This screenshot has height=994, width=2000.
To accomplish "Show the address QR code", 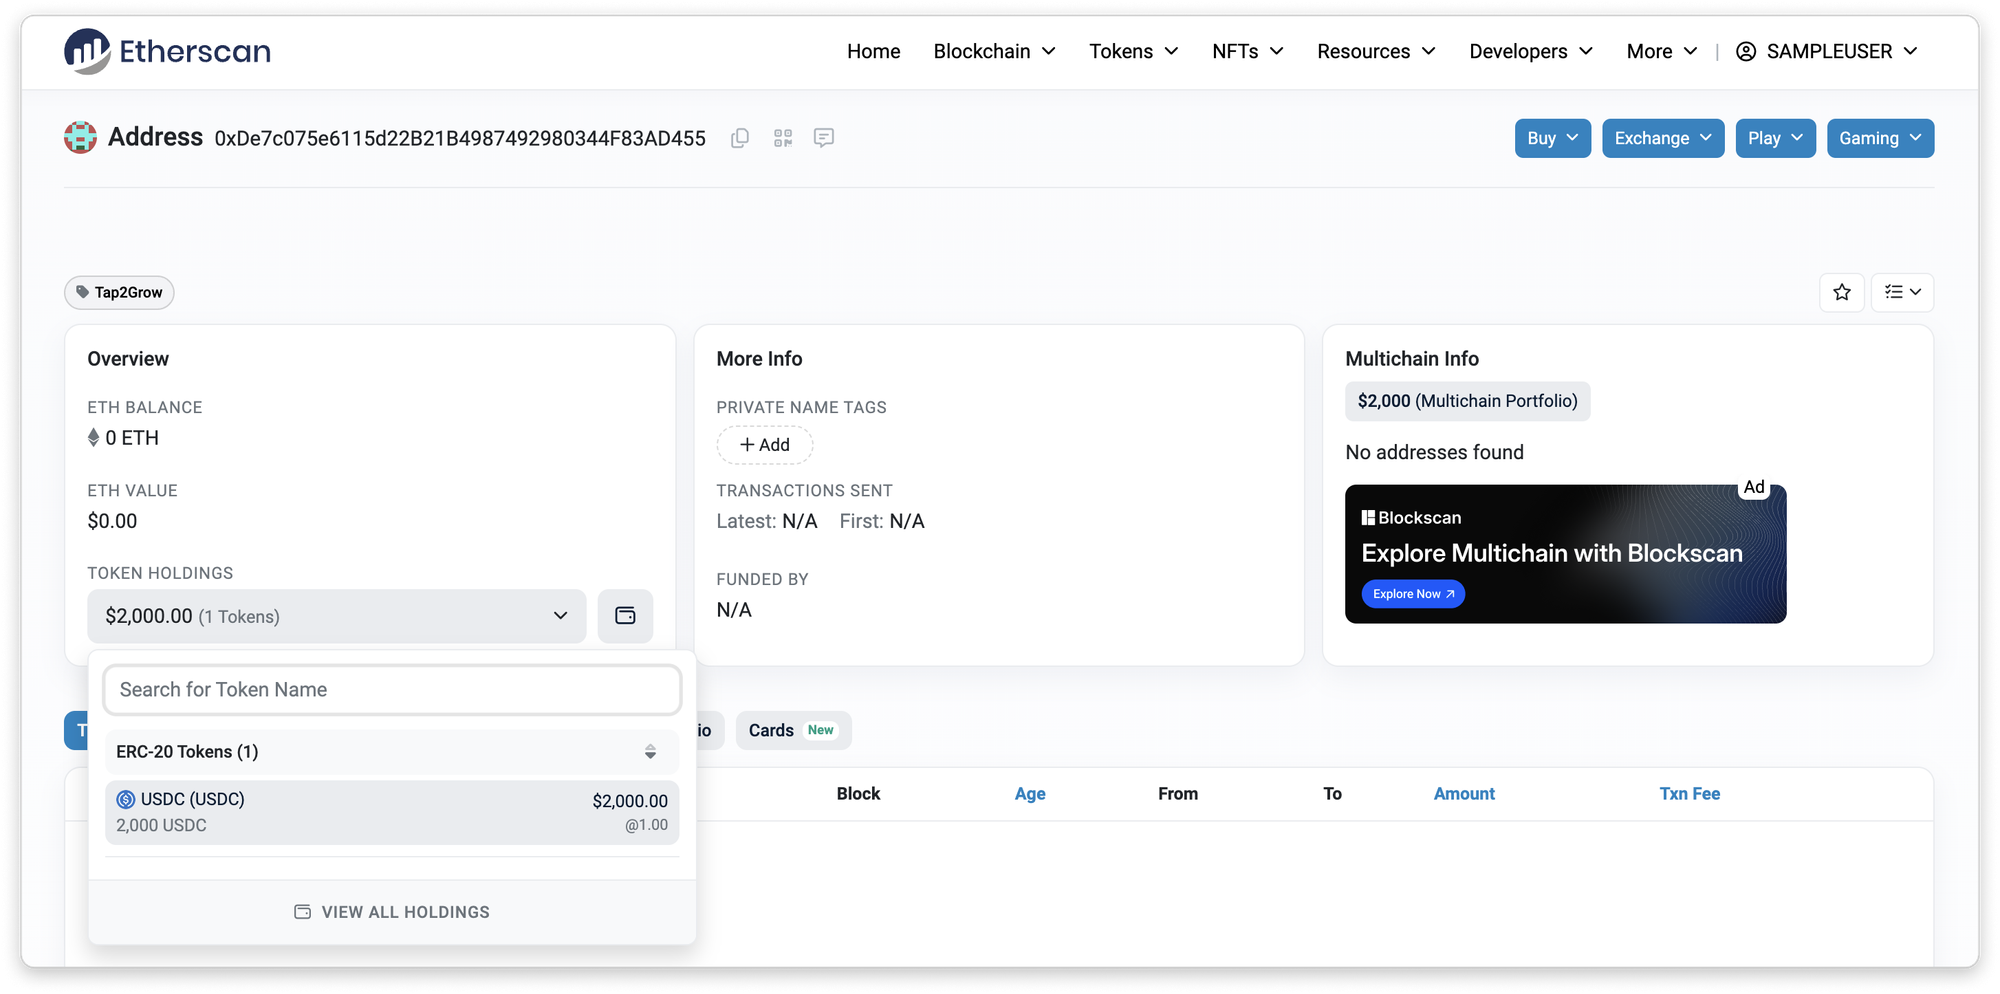I will coord(783,138).
